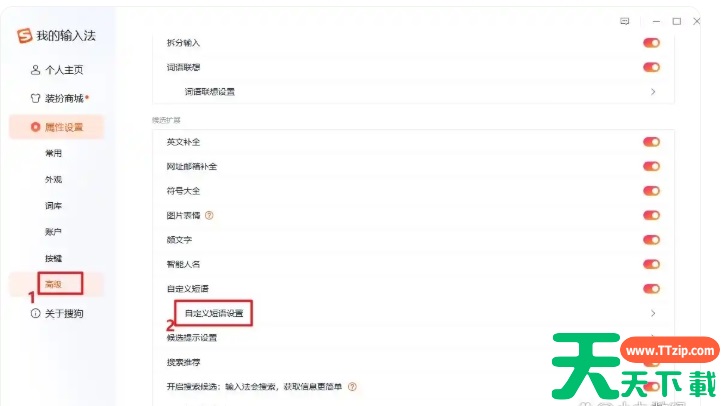The image size is (724, 406).
Task: Select the 属性设置 gear icon
Action: 35,127
